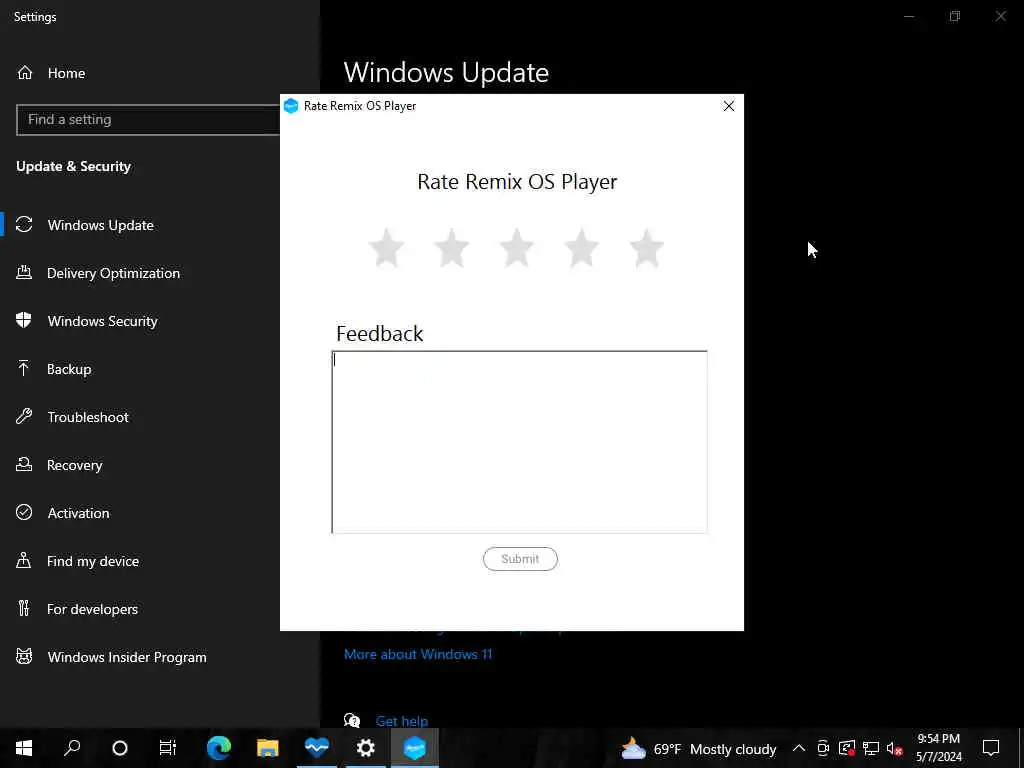Open the Get help link

[x=402, y=721]
